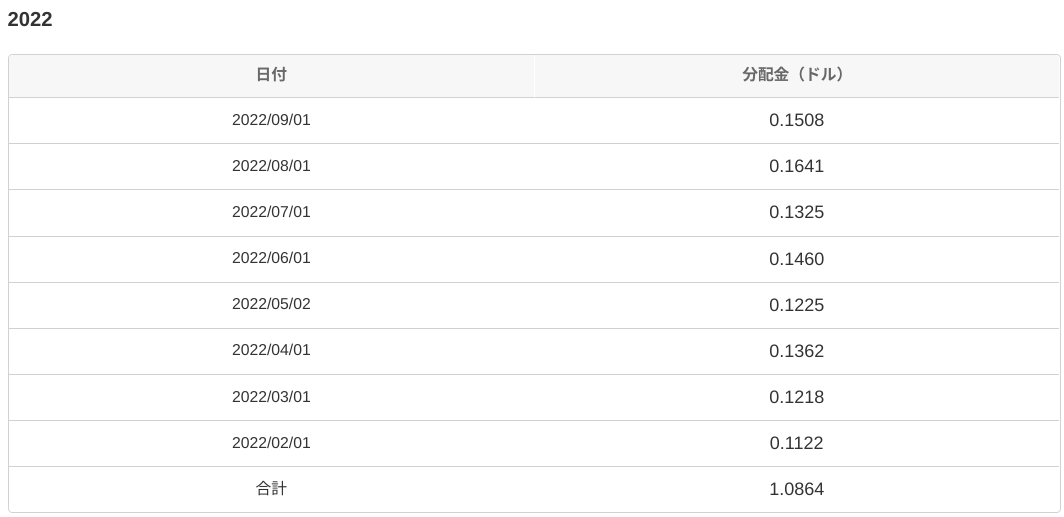Select the 0.1225 dividend value
Viewport: 1064px width, 517px height.
coord(796,305)
